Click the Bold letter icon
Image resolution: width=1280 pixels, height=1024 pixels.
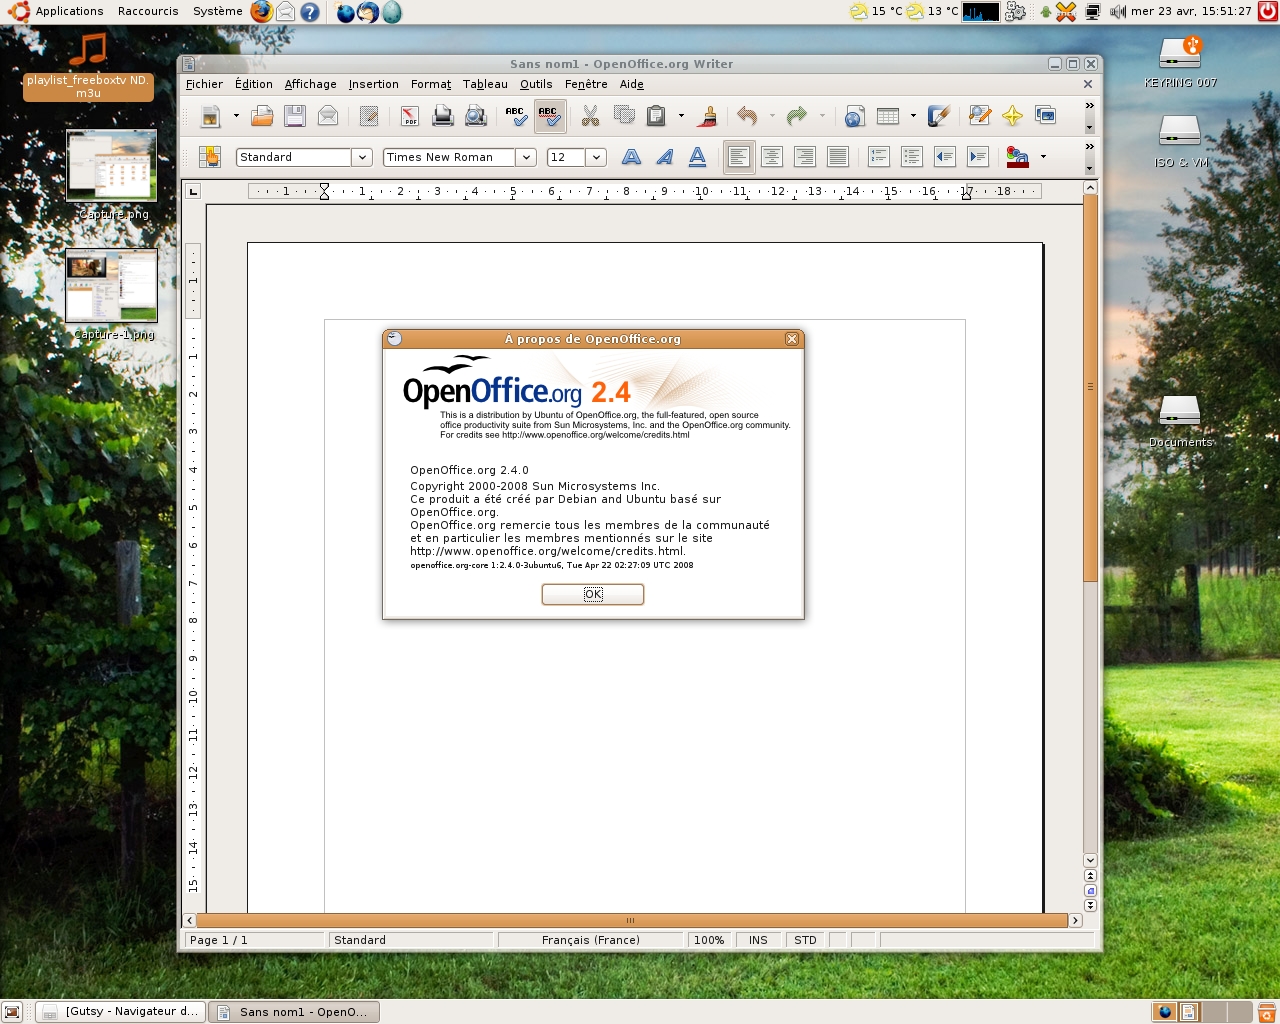point(631,157)
